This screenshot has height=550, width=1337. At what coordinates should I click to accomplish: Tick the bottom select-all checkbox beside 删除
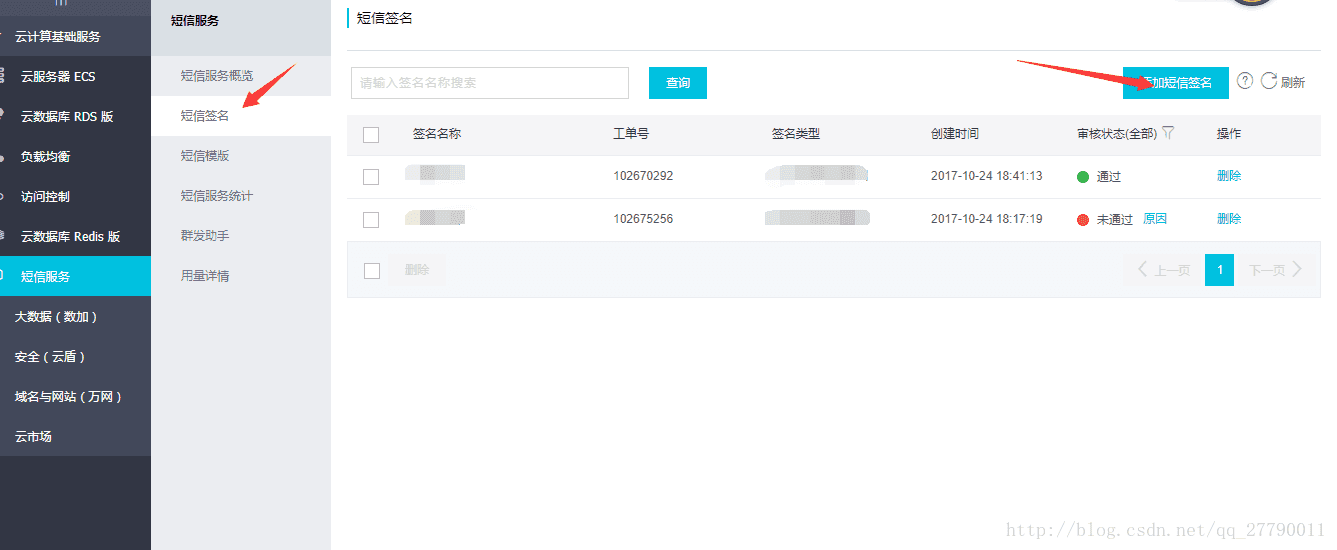point(371,271)
